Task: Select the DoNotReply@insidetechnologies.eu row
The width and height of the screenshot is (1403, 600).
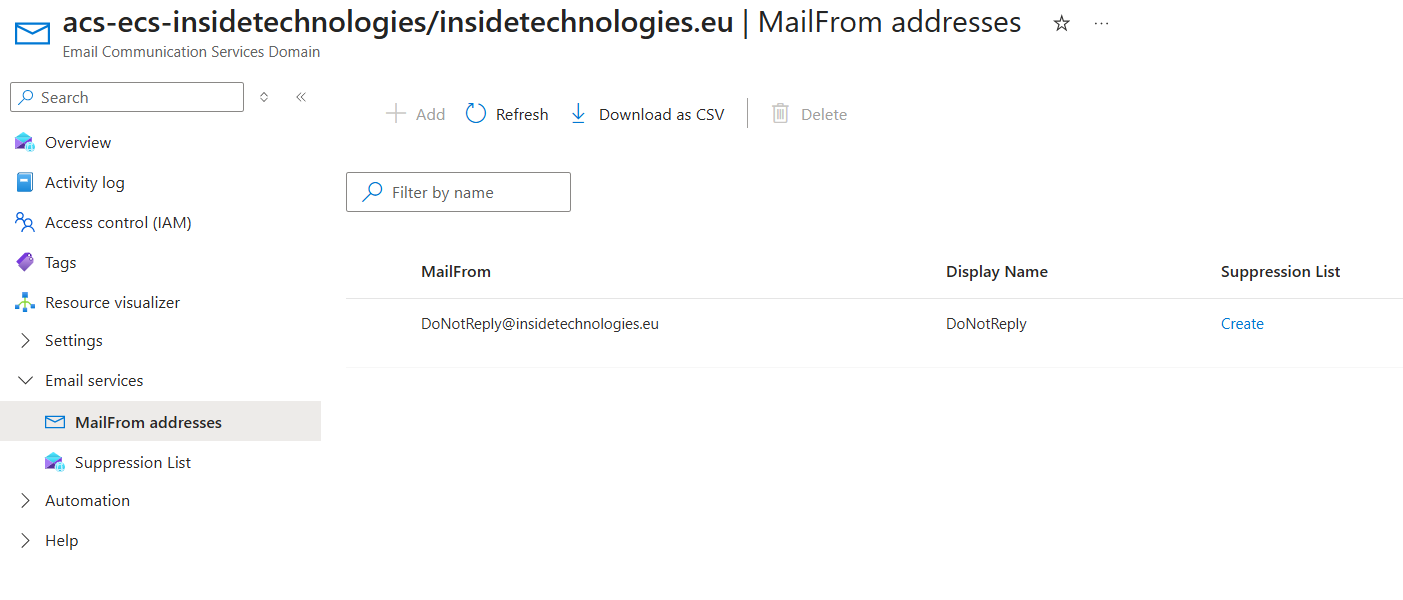Action: [x=540, y=324]
